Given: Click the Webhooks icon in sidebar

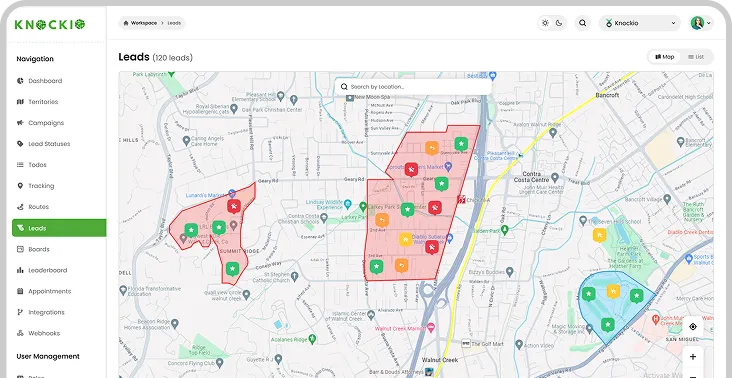Looking at the screenshot, I should pos(20,333).
